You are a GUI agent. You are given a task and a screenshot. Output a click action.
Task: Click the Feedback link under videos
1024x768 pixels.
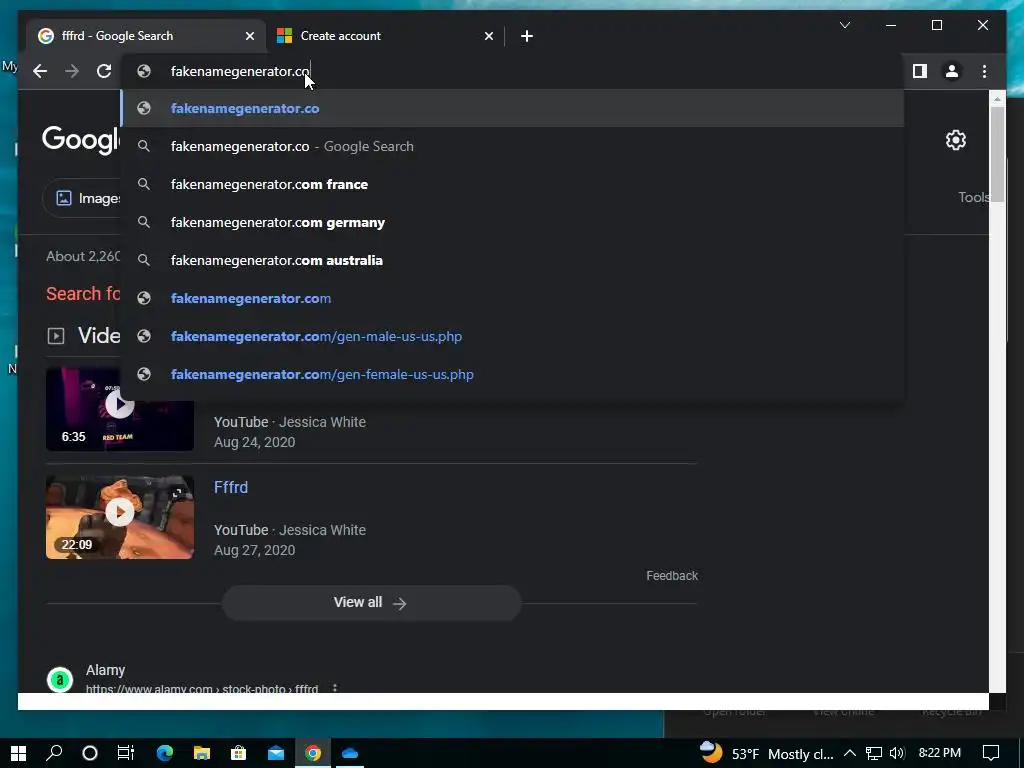[x=672, y=575]
